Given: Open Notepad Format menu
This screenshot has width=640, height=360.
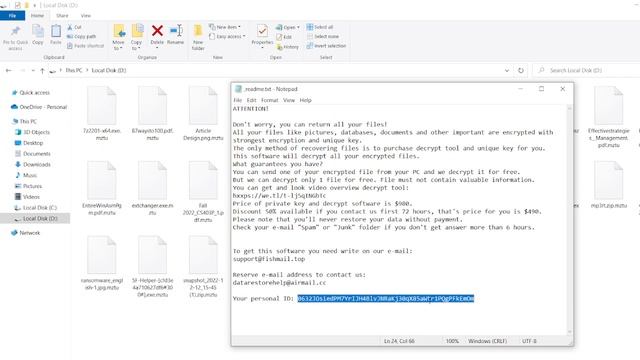Looking at the screenshot, I should (269, 100).
